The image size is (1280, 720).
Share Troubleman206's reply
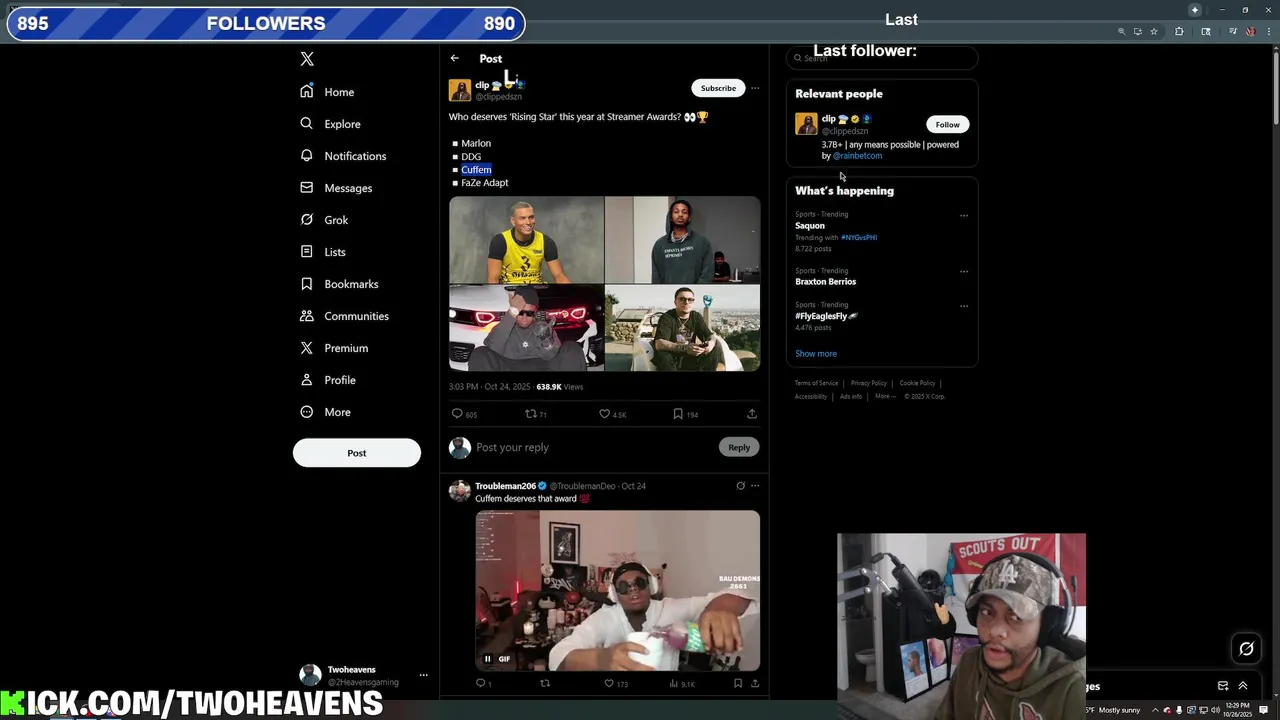[755, 684]
